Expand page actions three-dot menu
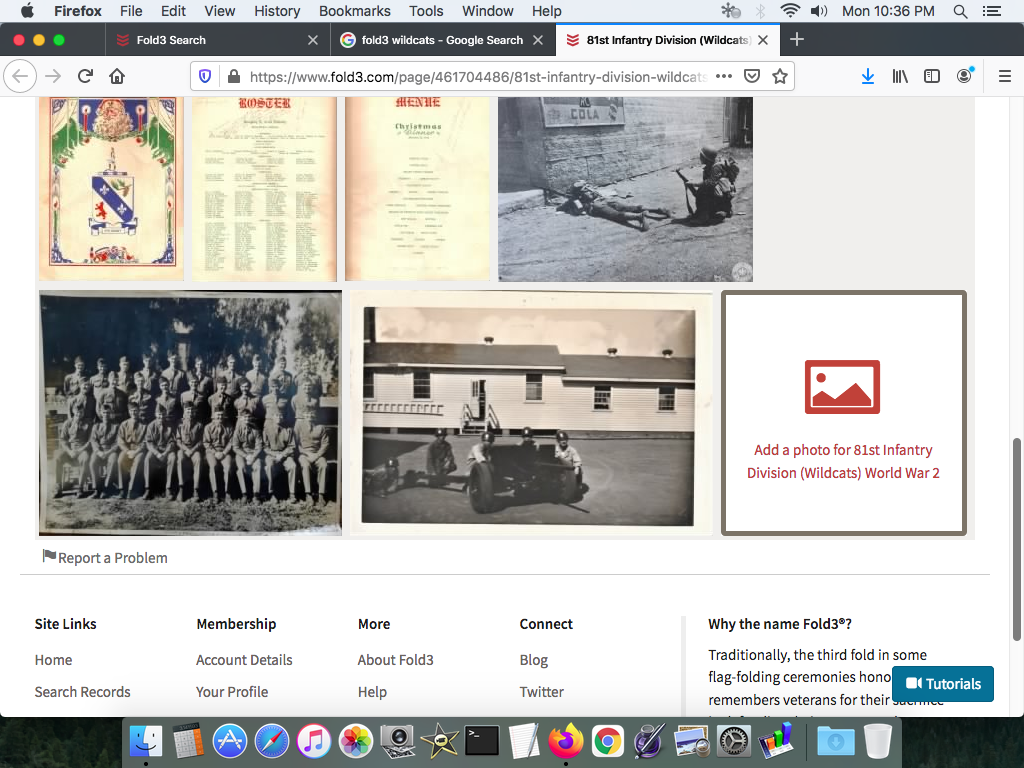Viewport: 1024px width, 768px height. 724,76
